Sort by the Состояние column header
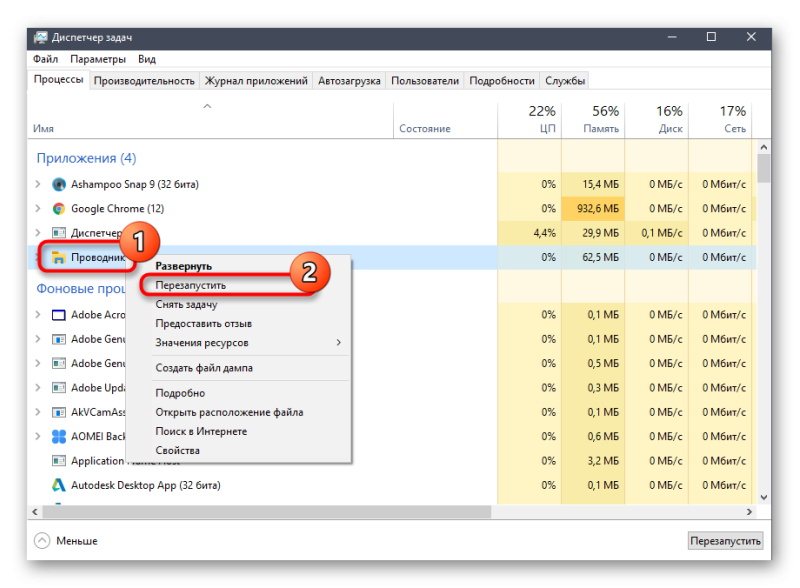800x588 pixels. tap(445, 120)
